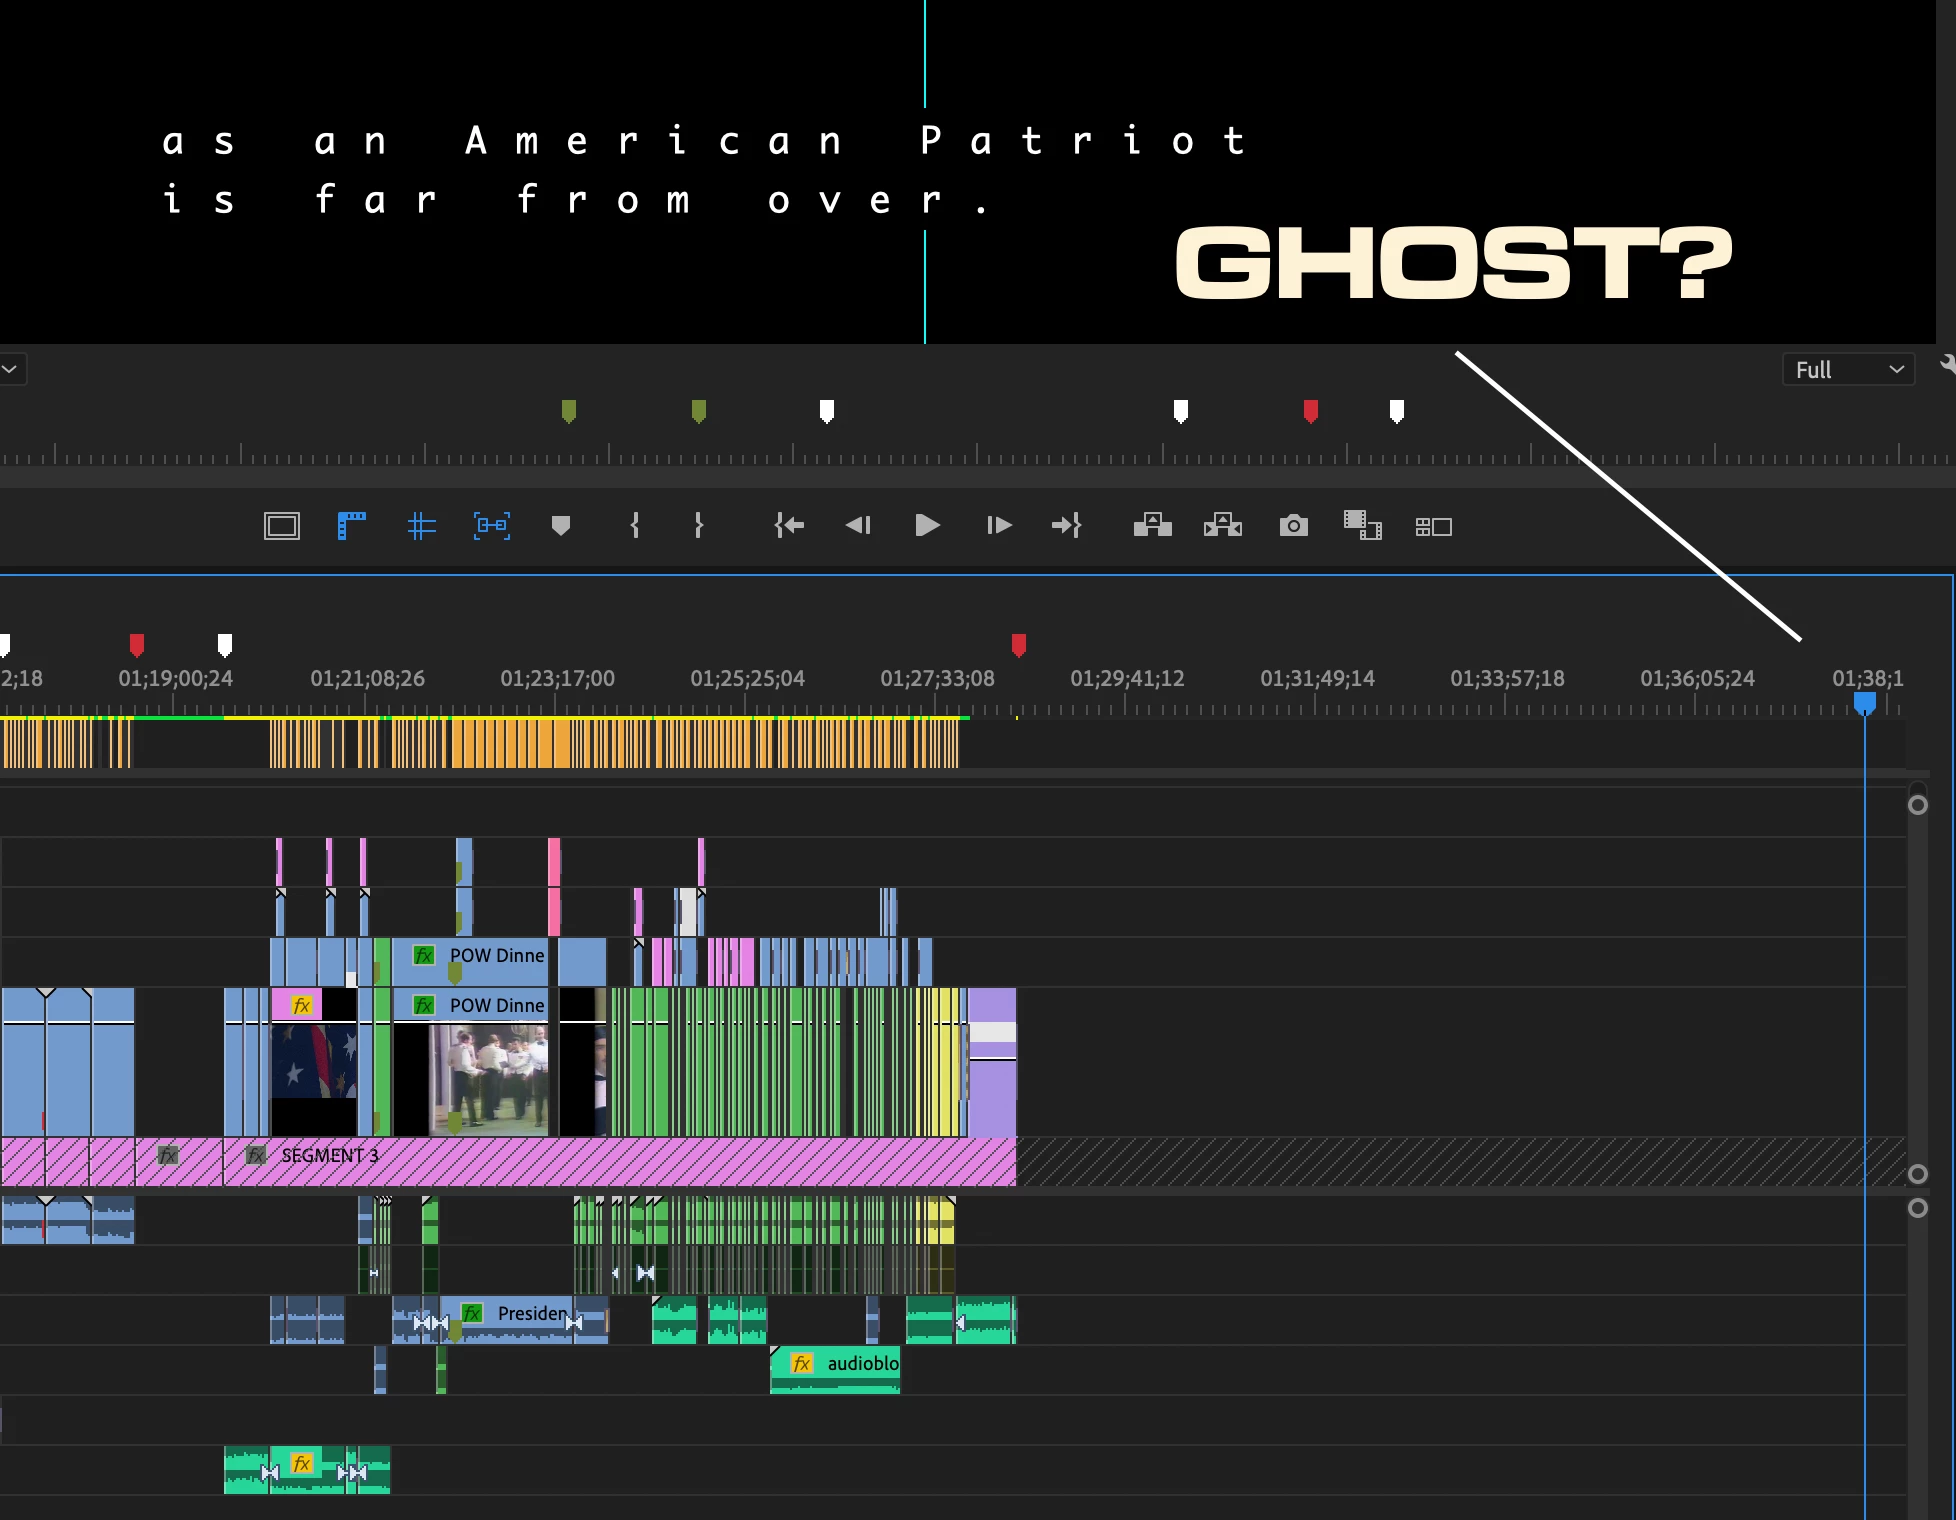Click the red marker at 01;27;33;08
The height and width of the screenshot is (1520, 1956).
pos(1018,645)
